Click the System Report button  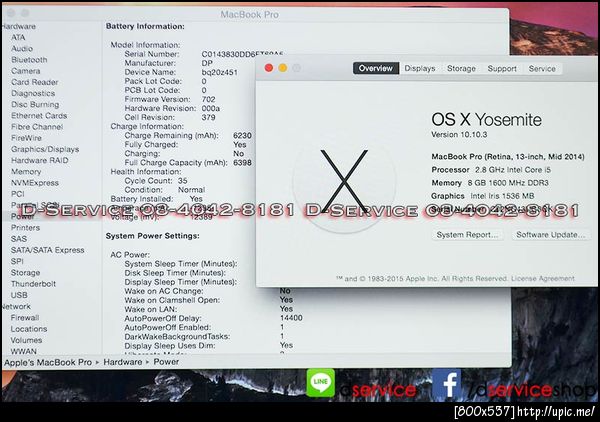tap(468, 235)
